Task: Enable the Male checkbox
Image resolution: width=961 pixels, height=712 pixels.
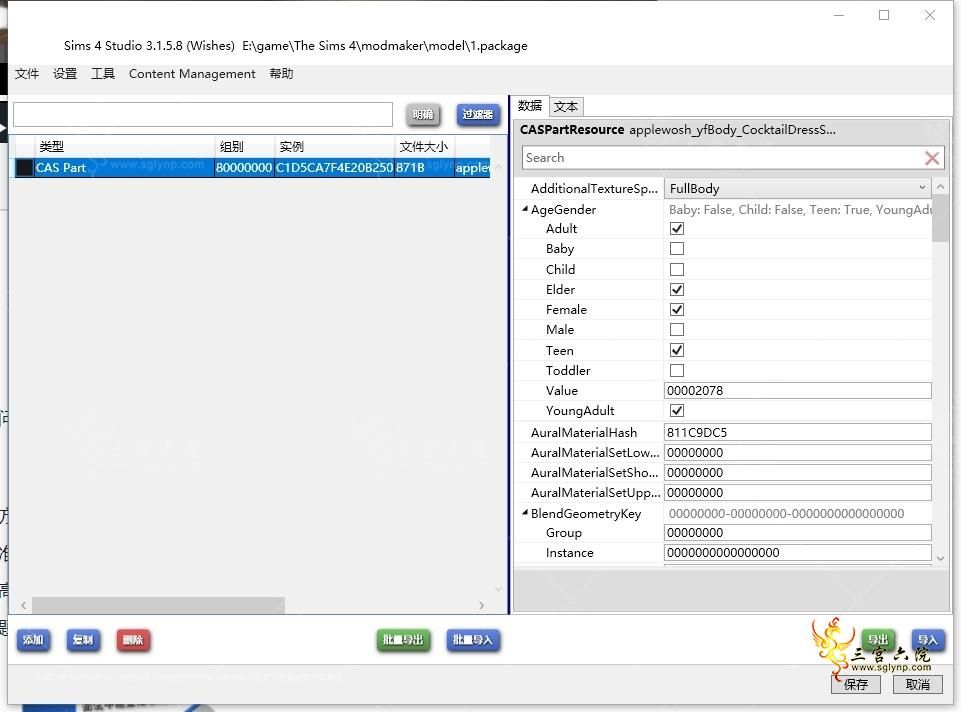Action: pyautogui.click(x=677, y=330)
